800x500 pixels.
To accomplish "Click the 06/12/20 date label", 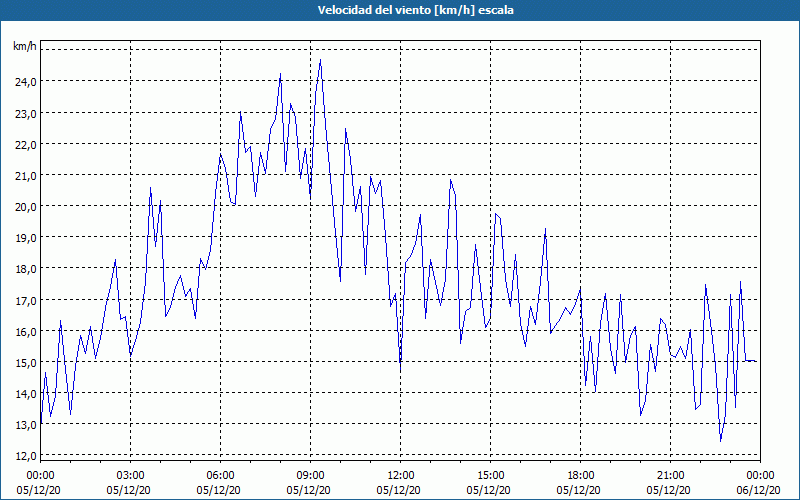I will click(760, 490).
